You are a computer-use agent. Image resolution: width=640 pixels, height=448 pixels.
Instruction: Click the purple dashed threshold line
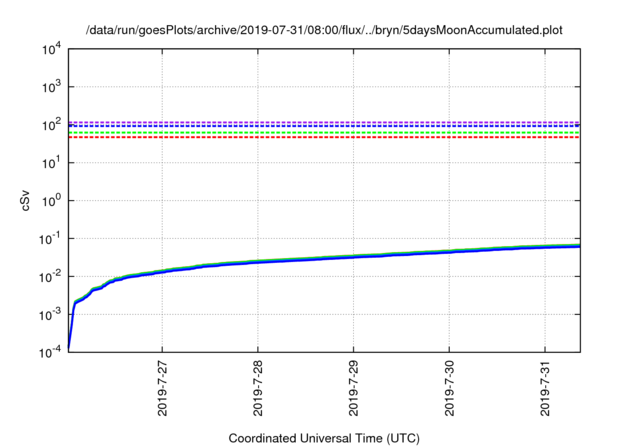point(324,122)
